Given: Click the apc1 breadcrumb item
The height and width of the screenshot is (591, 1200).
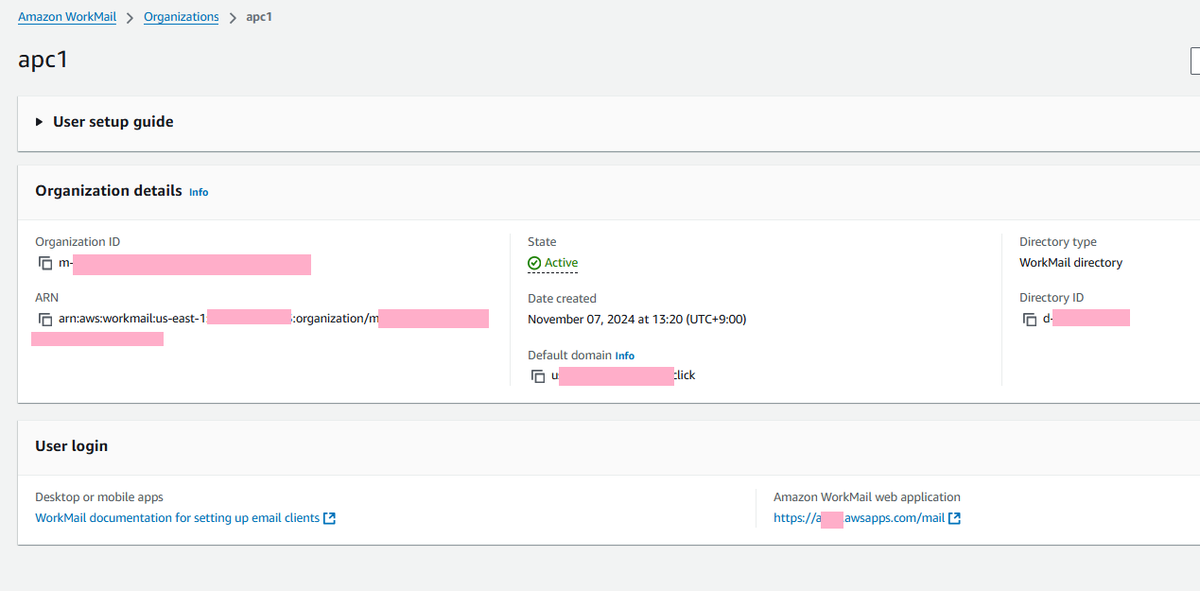Looking at the screenshot, I should tap(259, 17).
